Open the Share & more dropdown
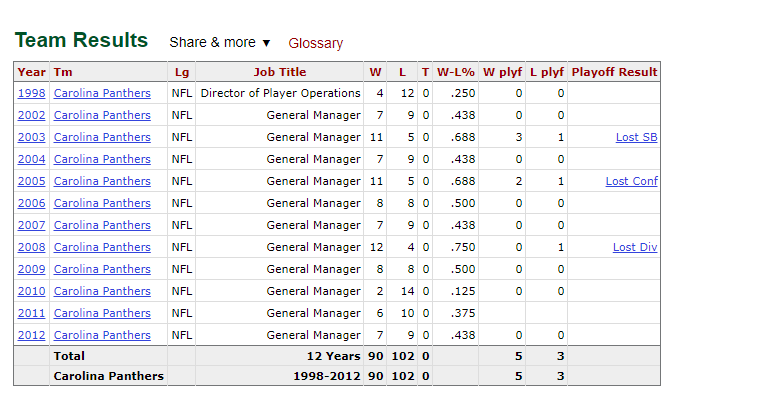This screenshot has width=763, height=397. (219, 43)
